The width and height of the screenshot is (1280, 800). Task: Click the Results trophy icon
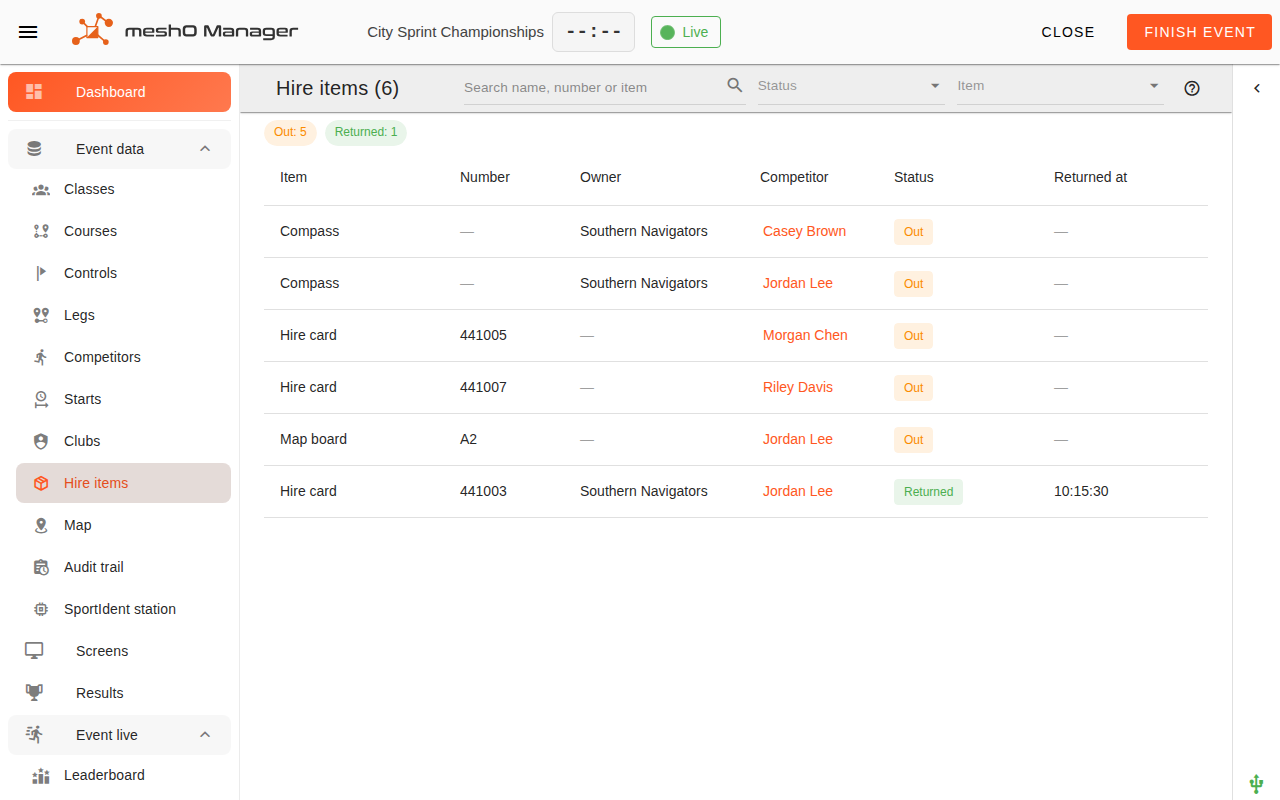[x=35, y=692]
